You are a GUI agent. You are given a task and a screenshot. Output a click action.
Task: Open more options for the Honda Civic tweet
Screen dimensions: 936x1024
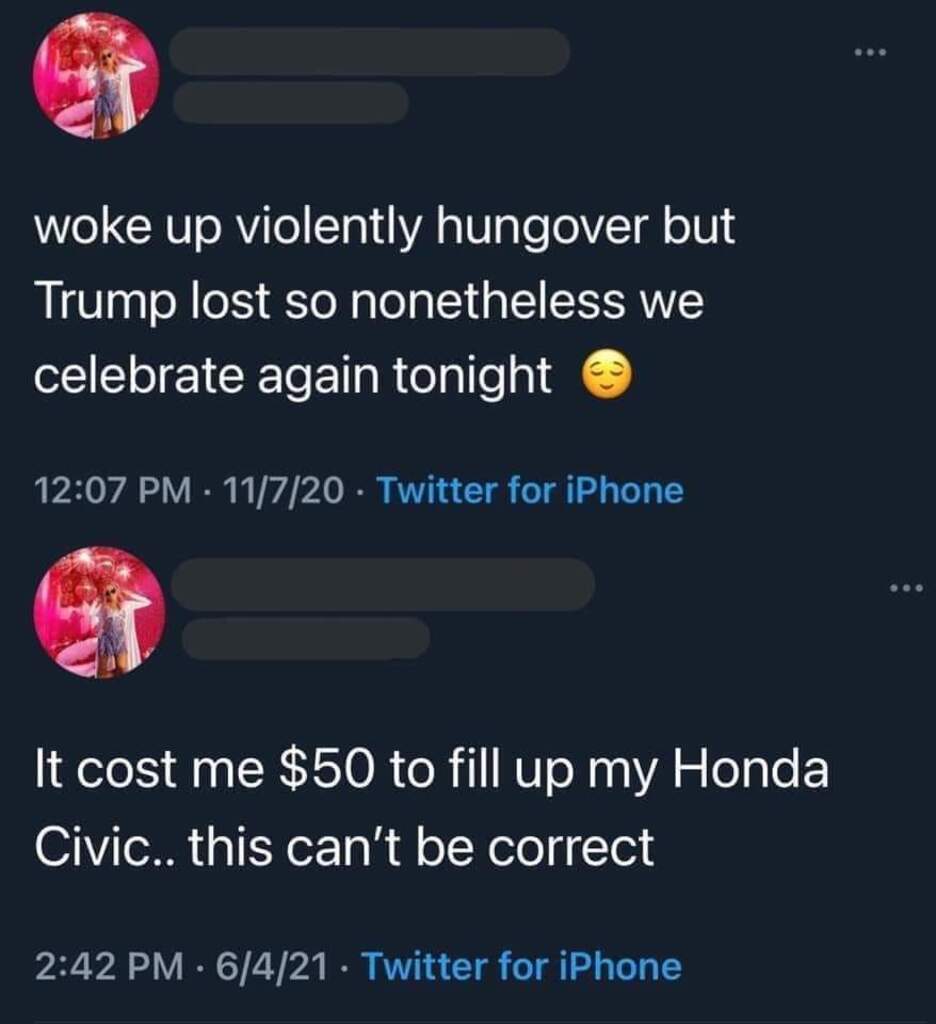pyautogui.click(x=906, y=588)
